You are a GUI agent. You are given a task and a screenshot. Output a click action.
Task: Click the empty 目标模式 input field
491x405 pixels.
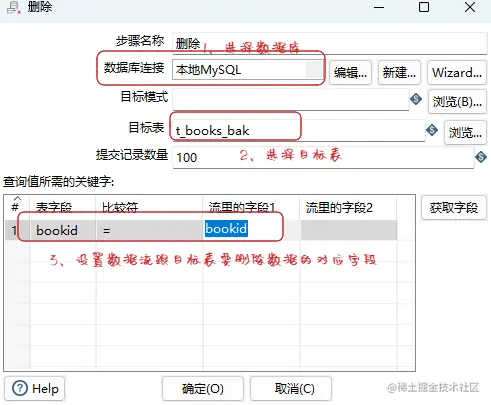pyautogui.click(x=291, y=99)
